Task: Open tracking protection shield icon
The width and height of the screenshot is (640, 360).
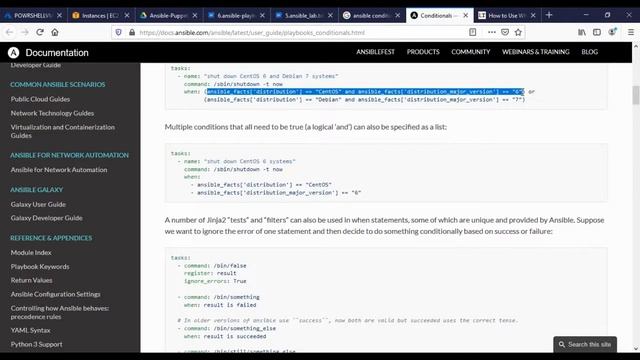Action: pos(118,32)
